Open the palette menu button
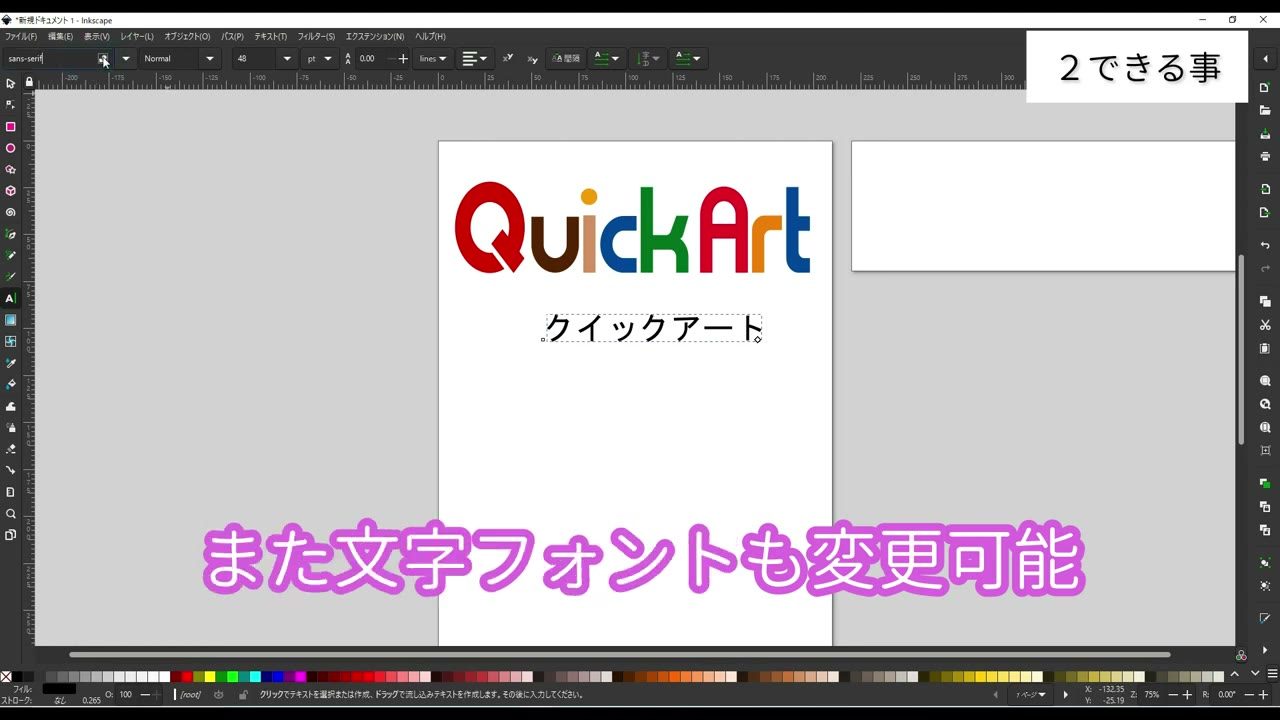1280x720 pixels. click(1272, 674)
